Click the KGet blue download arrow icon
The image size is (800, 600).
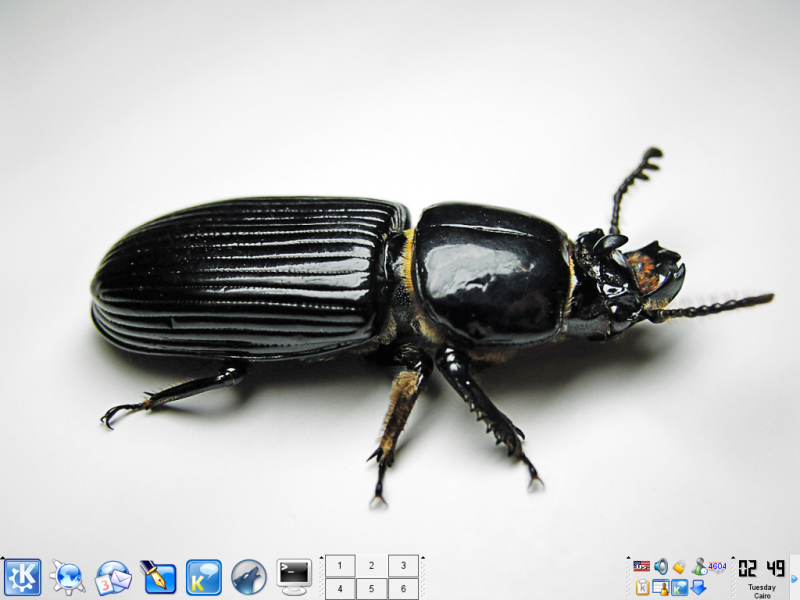(700, 587)
